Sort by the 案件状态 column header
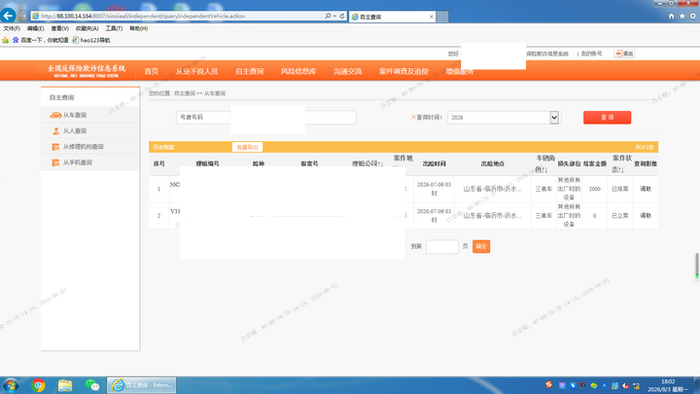The height and width of the screenshot is (394, 700). pos(621,164)
